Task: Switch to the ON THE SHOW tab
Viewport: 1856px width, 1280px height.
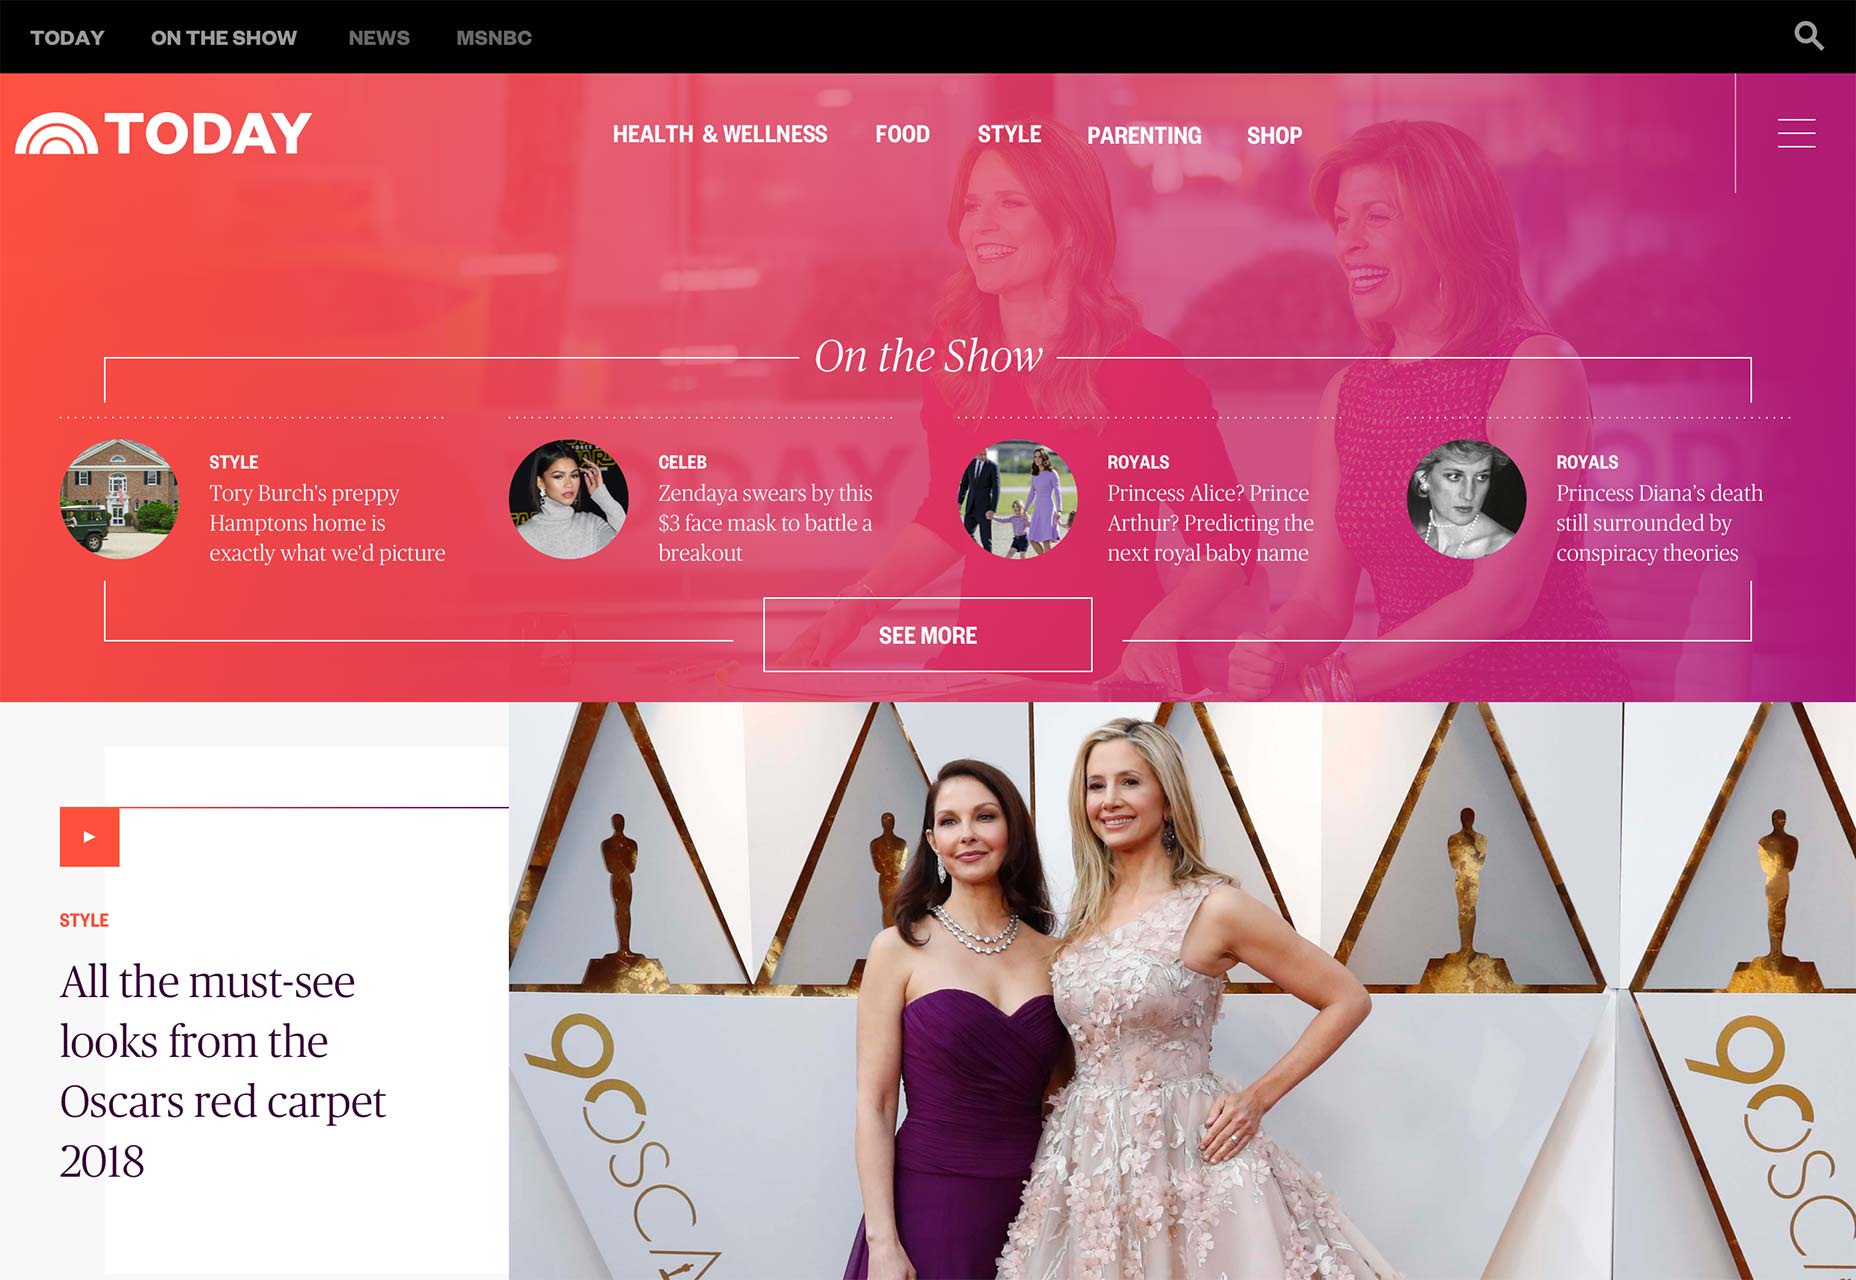Action: 224,37
